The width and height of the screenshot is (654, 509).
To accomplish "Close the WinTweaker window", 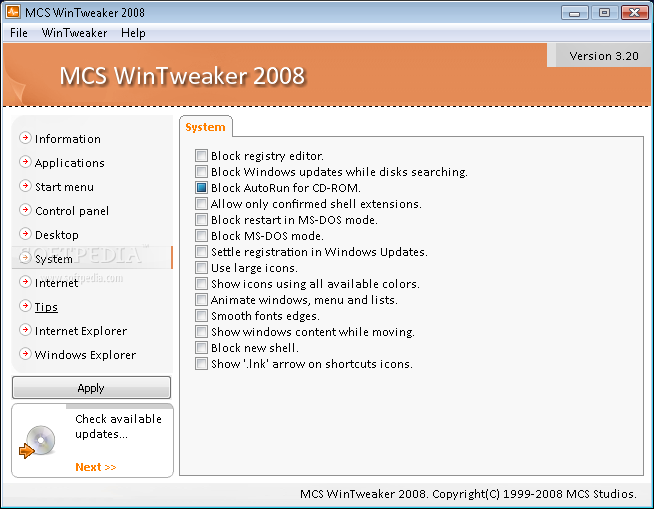I will [x=634, y=13].
